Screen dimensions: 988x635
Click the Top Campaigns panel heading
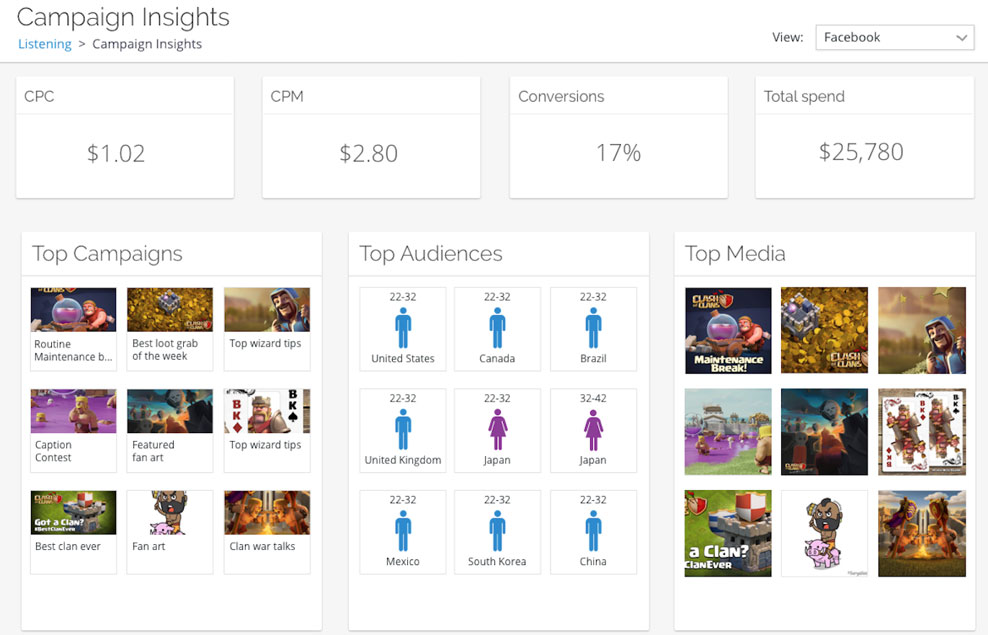point(107,253)
